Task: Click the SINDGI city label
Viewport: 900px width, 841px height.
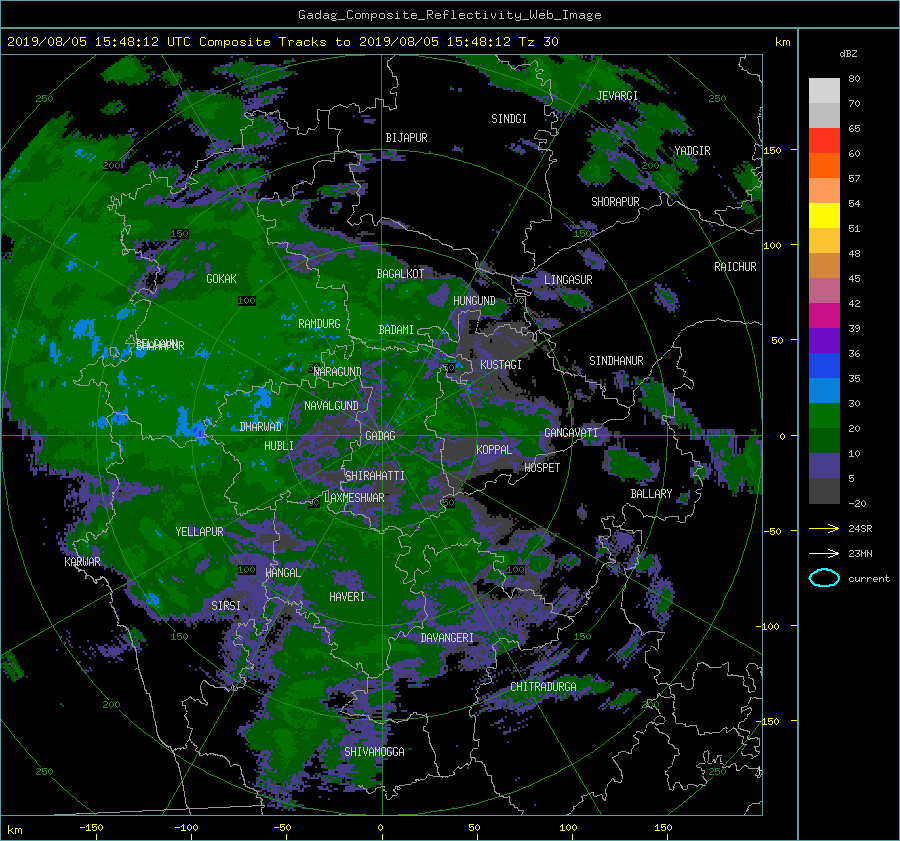Action: coord(509,119)
